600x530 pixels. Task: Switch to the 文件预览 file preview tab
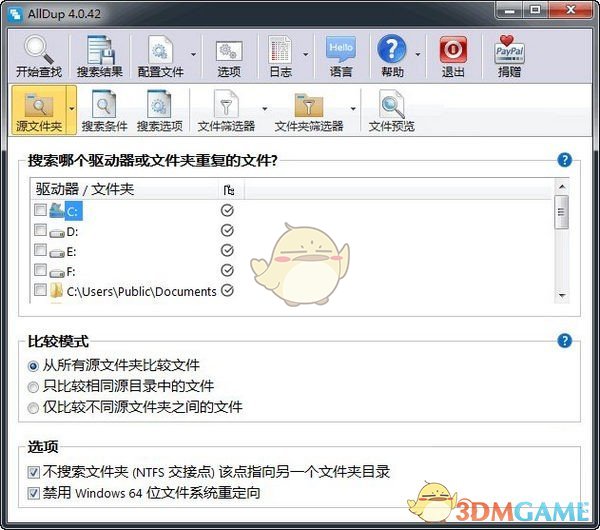pos(391,110)
